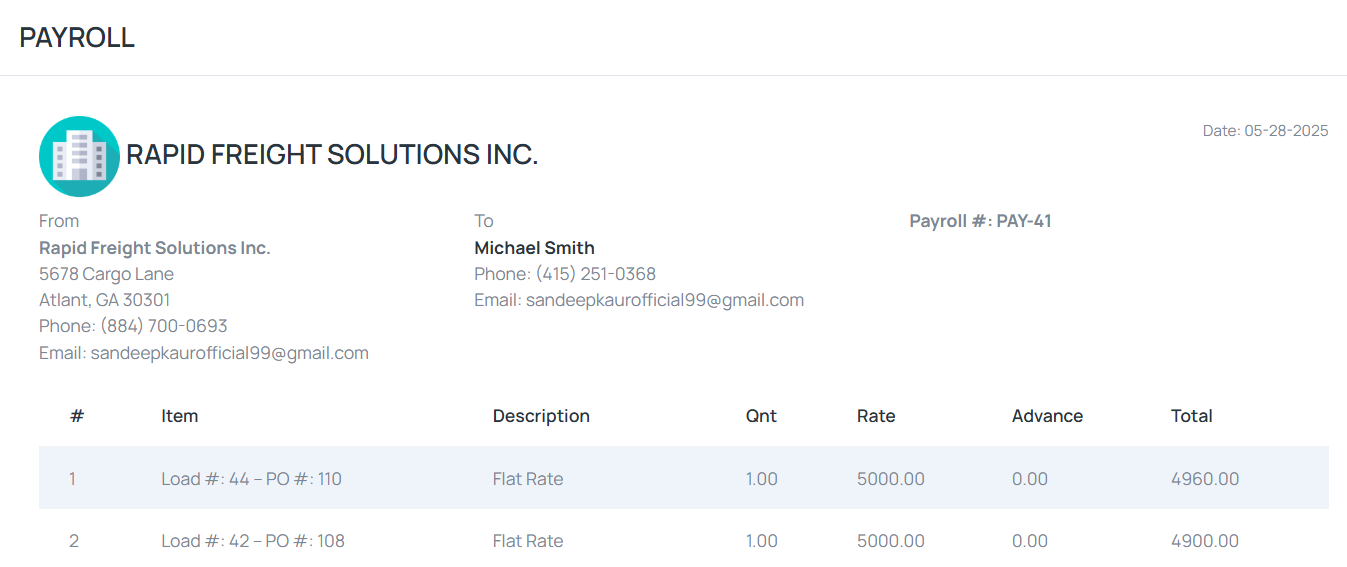
Task: Click the Item column header
Action: pos(180,416)
